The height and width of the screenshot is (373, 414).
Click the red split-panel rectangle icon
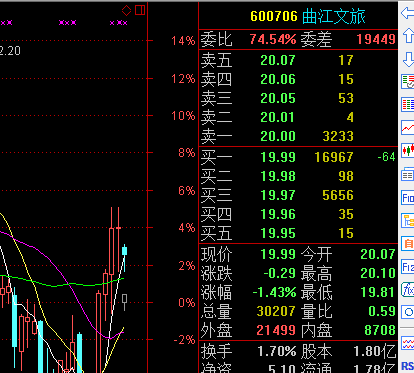[140, 10]
